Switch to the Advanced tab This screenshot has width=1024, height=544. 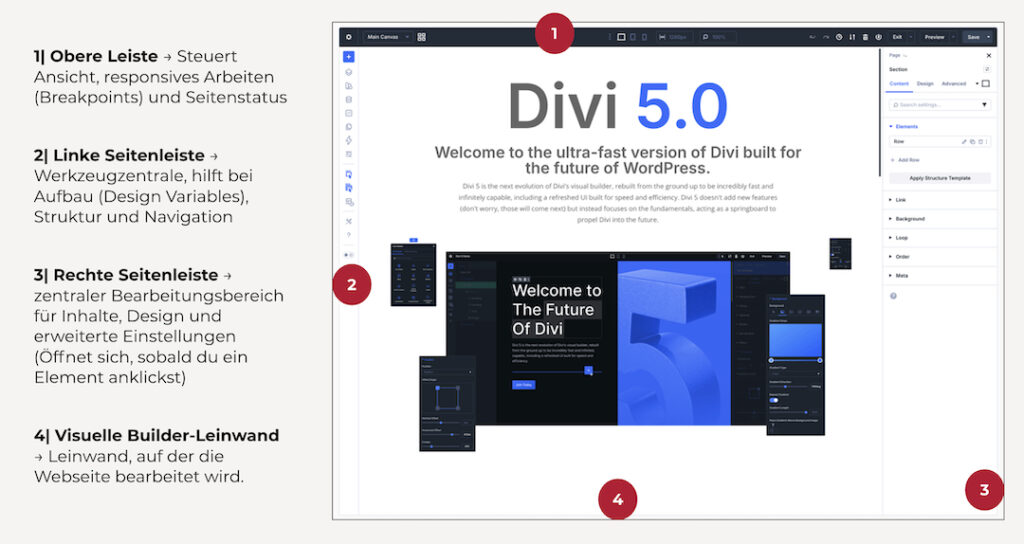coord(953,84)
